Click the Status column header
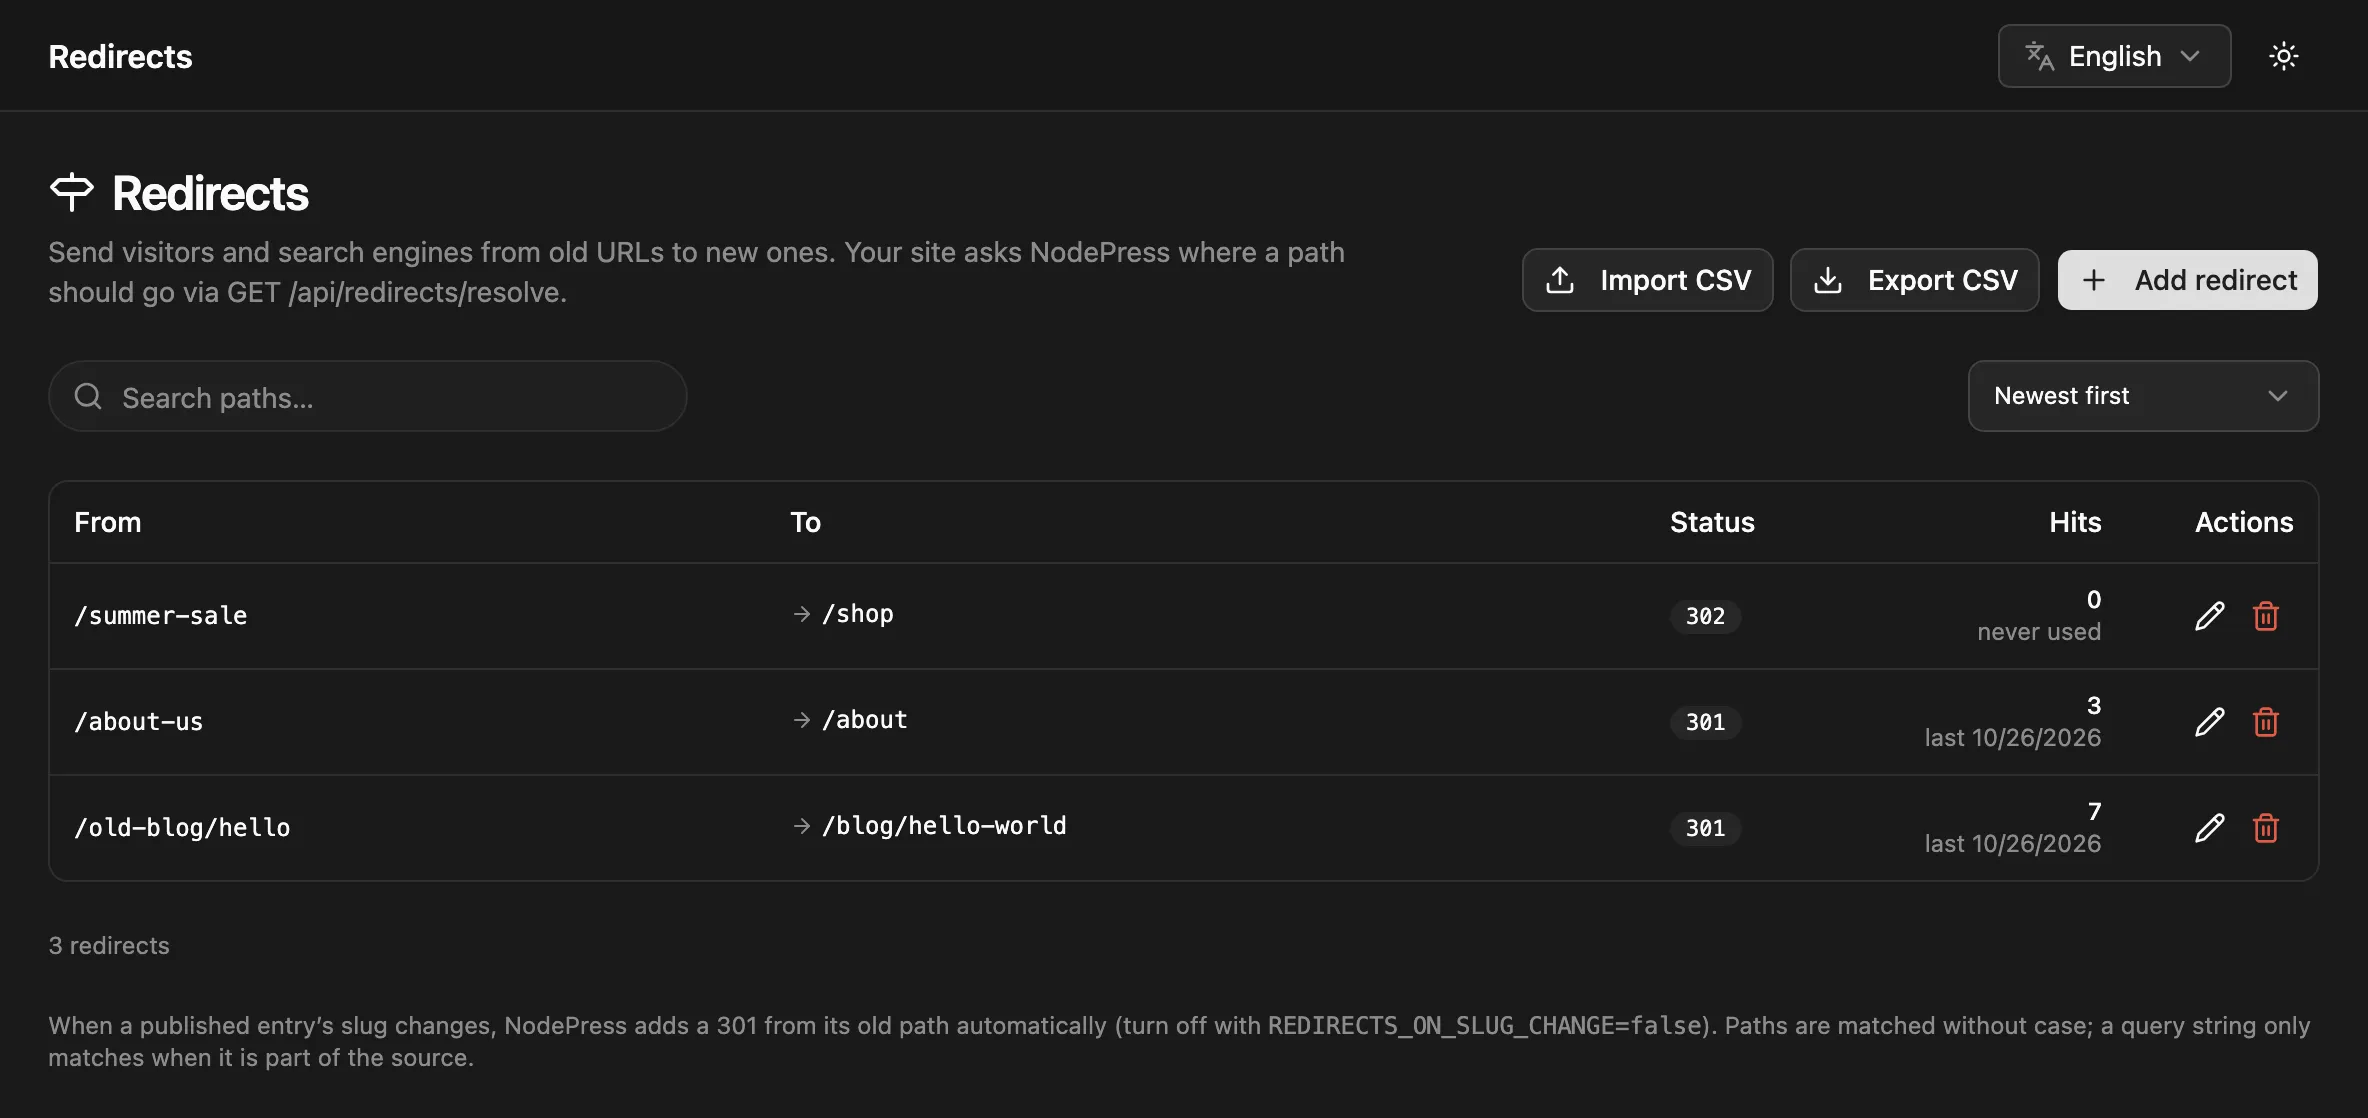 [x=1712, y=522]
